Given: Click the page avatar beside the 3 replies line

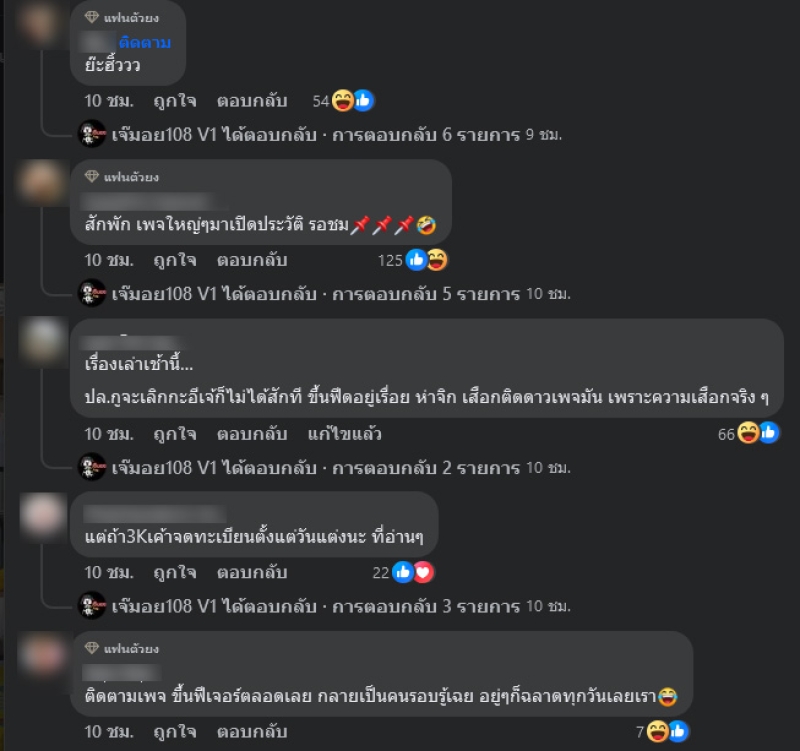Looking at the screenshot, I should (92, 606).
